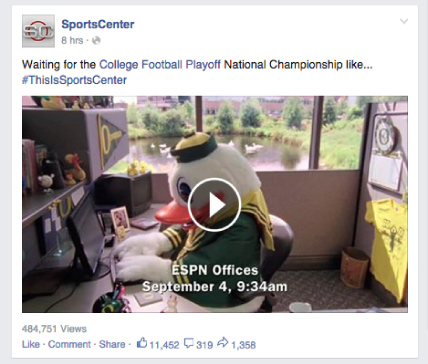Open the 8 hrs timestamp link
This screenshot has height=364, width=428.
coord(72,41)
